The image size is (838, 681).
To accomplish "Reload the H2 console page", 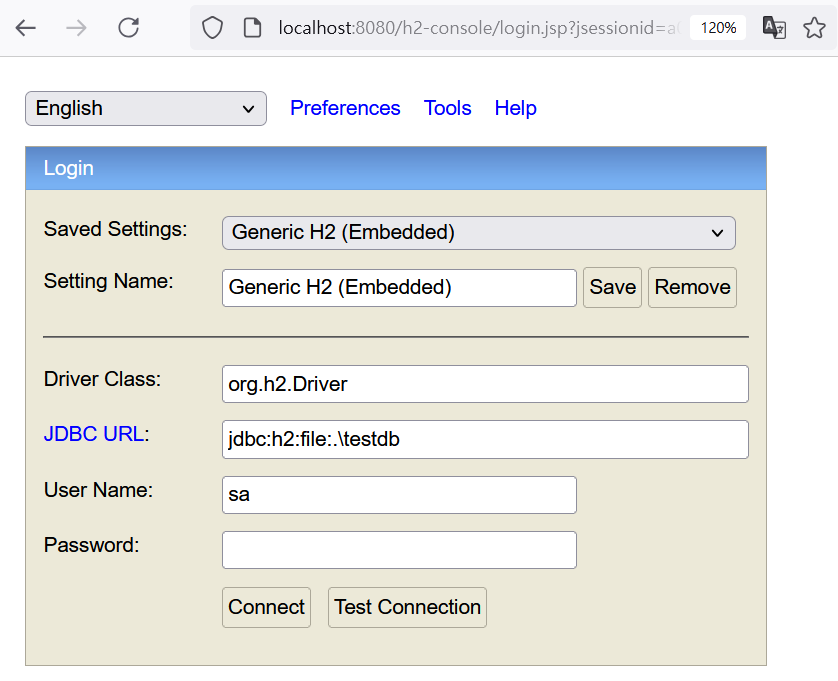I will pos(128,28).
